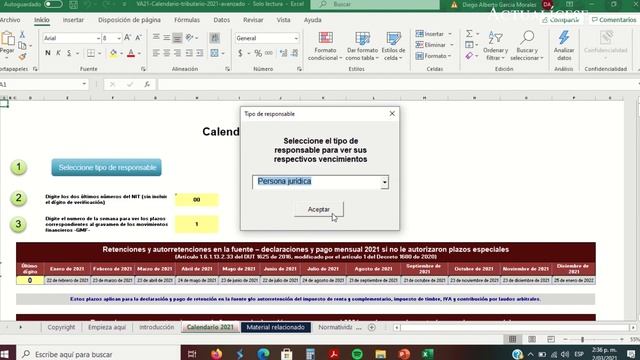Add a new sheet with plus icon
640x360 pixels.
point(371,327)
